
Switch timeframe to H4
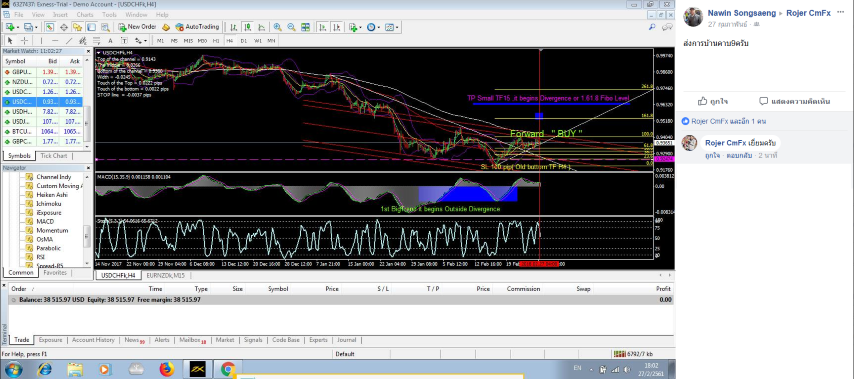[230, 40]
